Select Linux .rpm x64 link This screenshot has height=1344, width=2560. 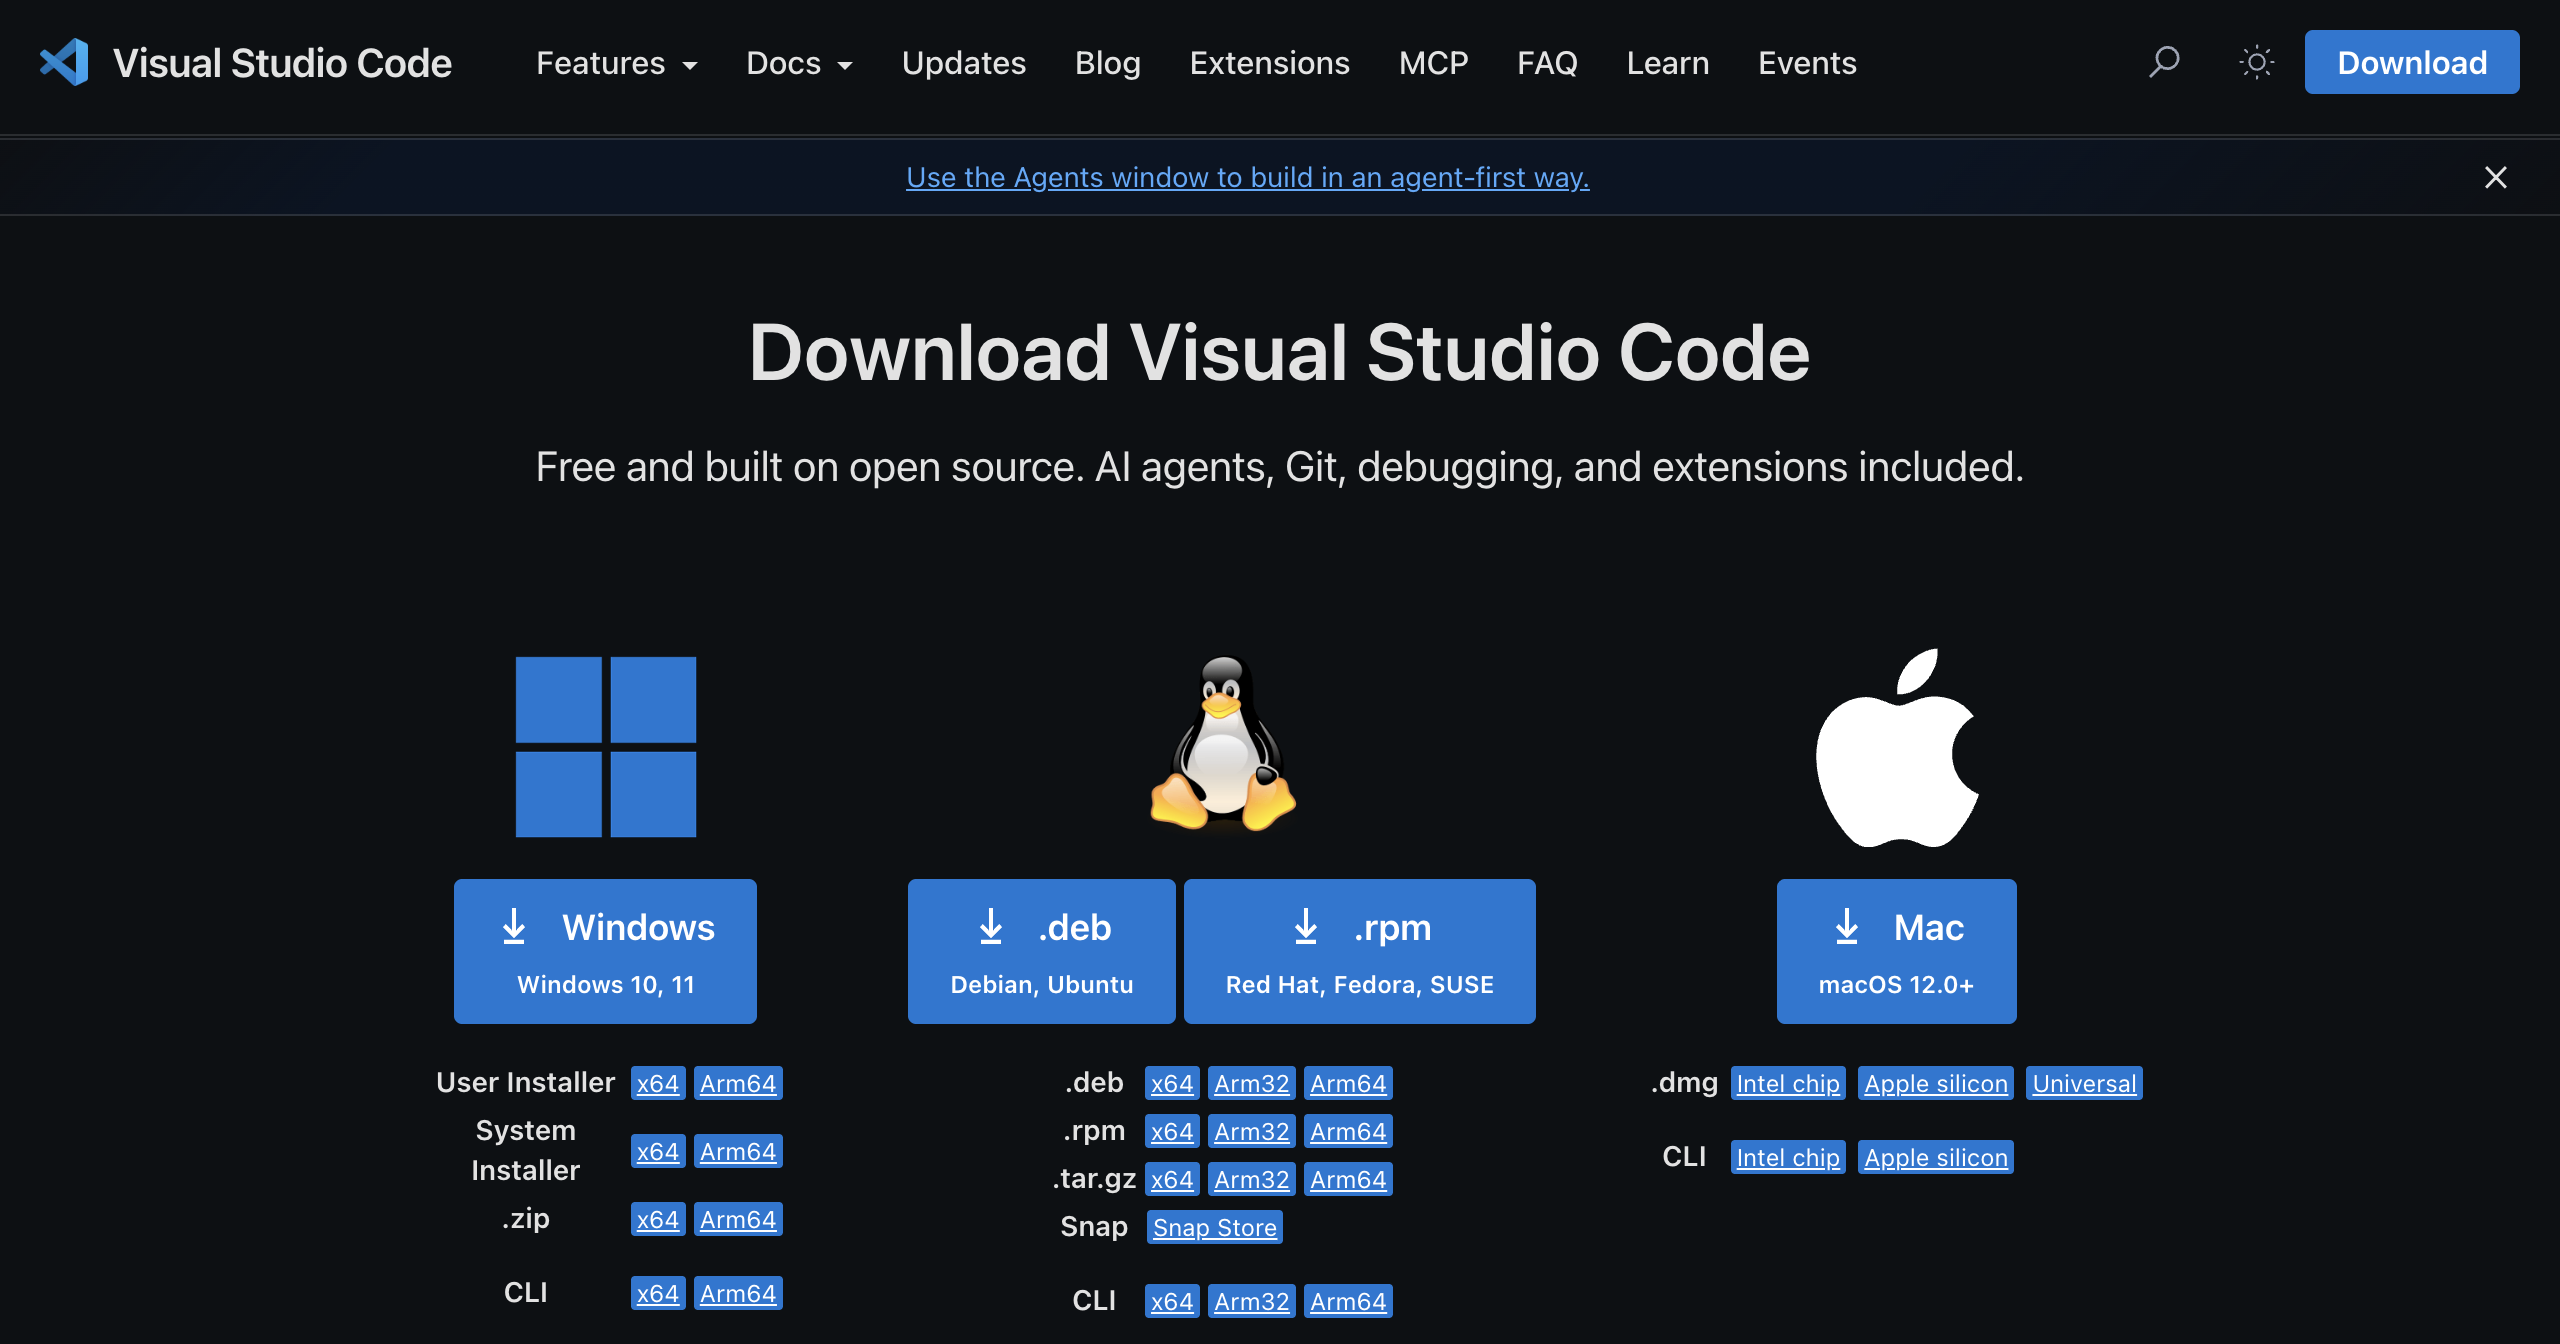(x=1172, y=1131)
